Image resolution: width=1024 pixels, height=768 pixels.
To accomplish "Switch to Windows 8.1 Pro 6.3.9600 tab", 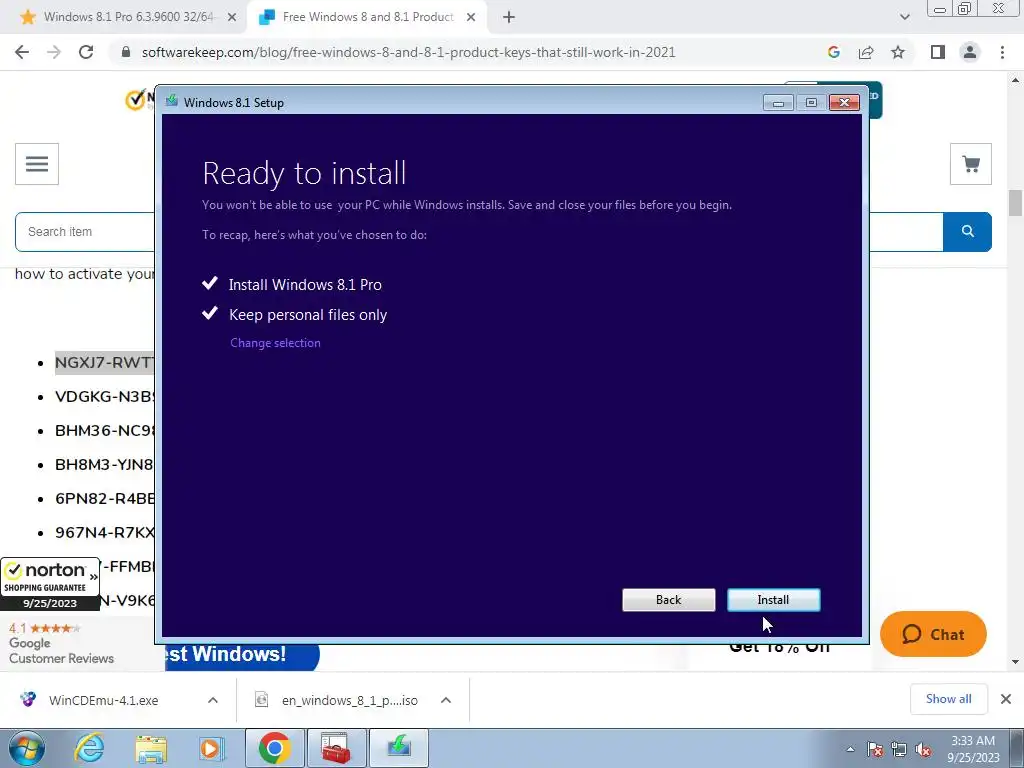I will (x=127, y=17).
